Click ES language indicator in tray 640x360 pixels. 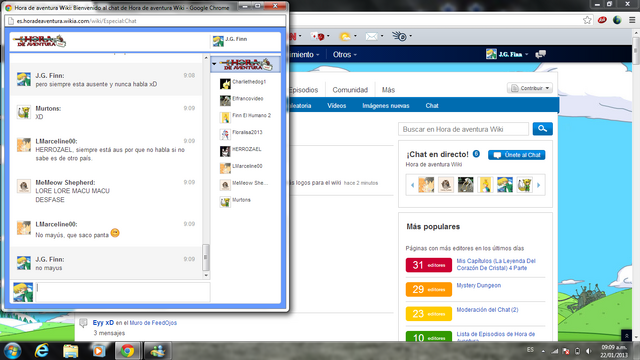click(530, 350)
